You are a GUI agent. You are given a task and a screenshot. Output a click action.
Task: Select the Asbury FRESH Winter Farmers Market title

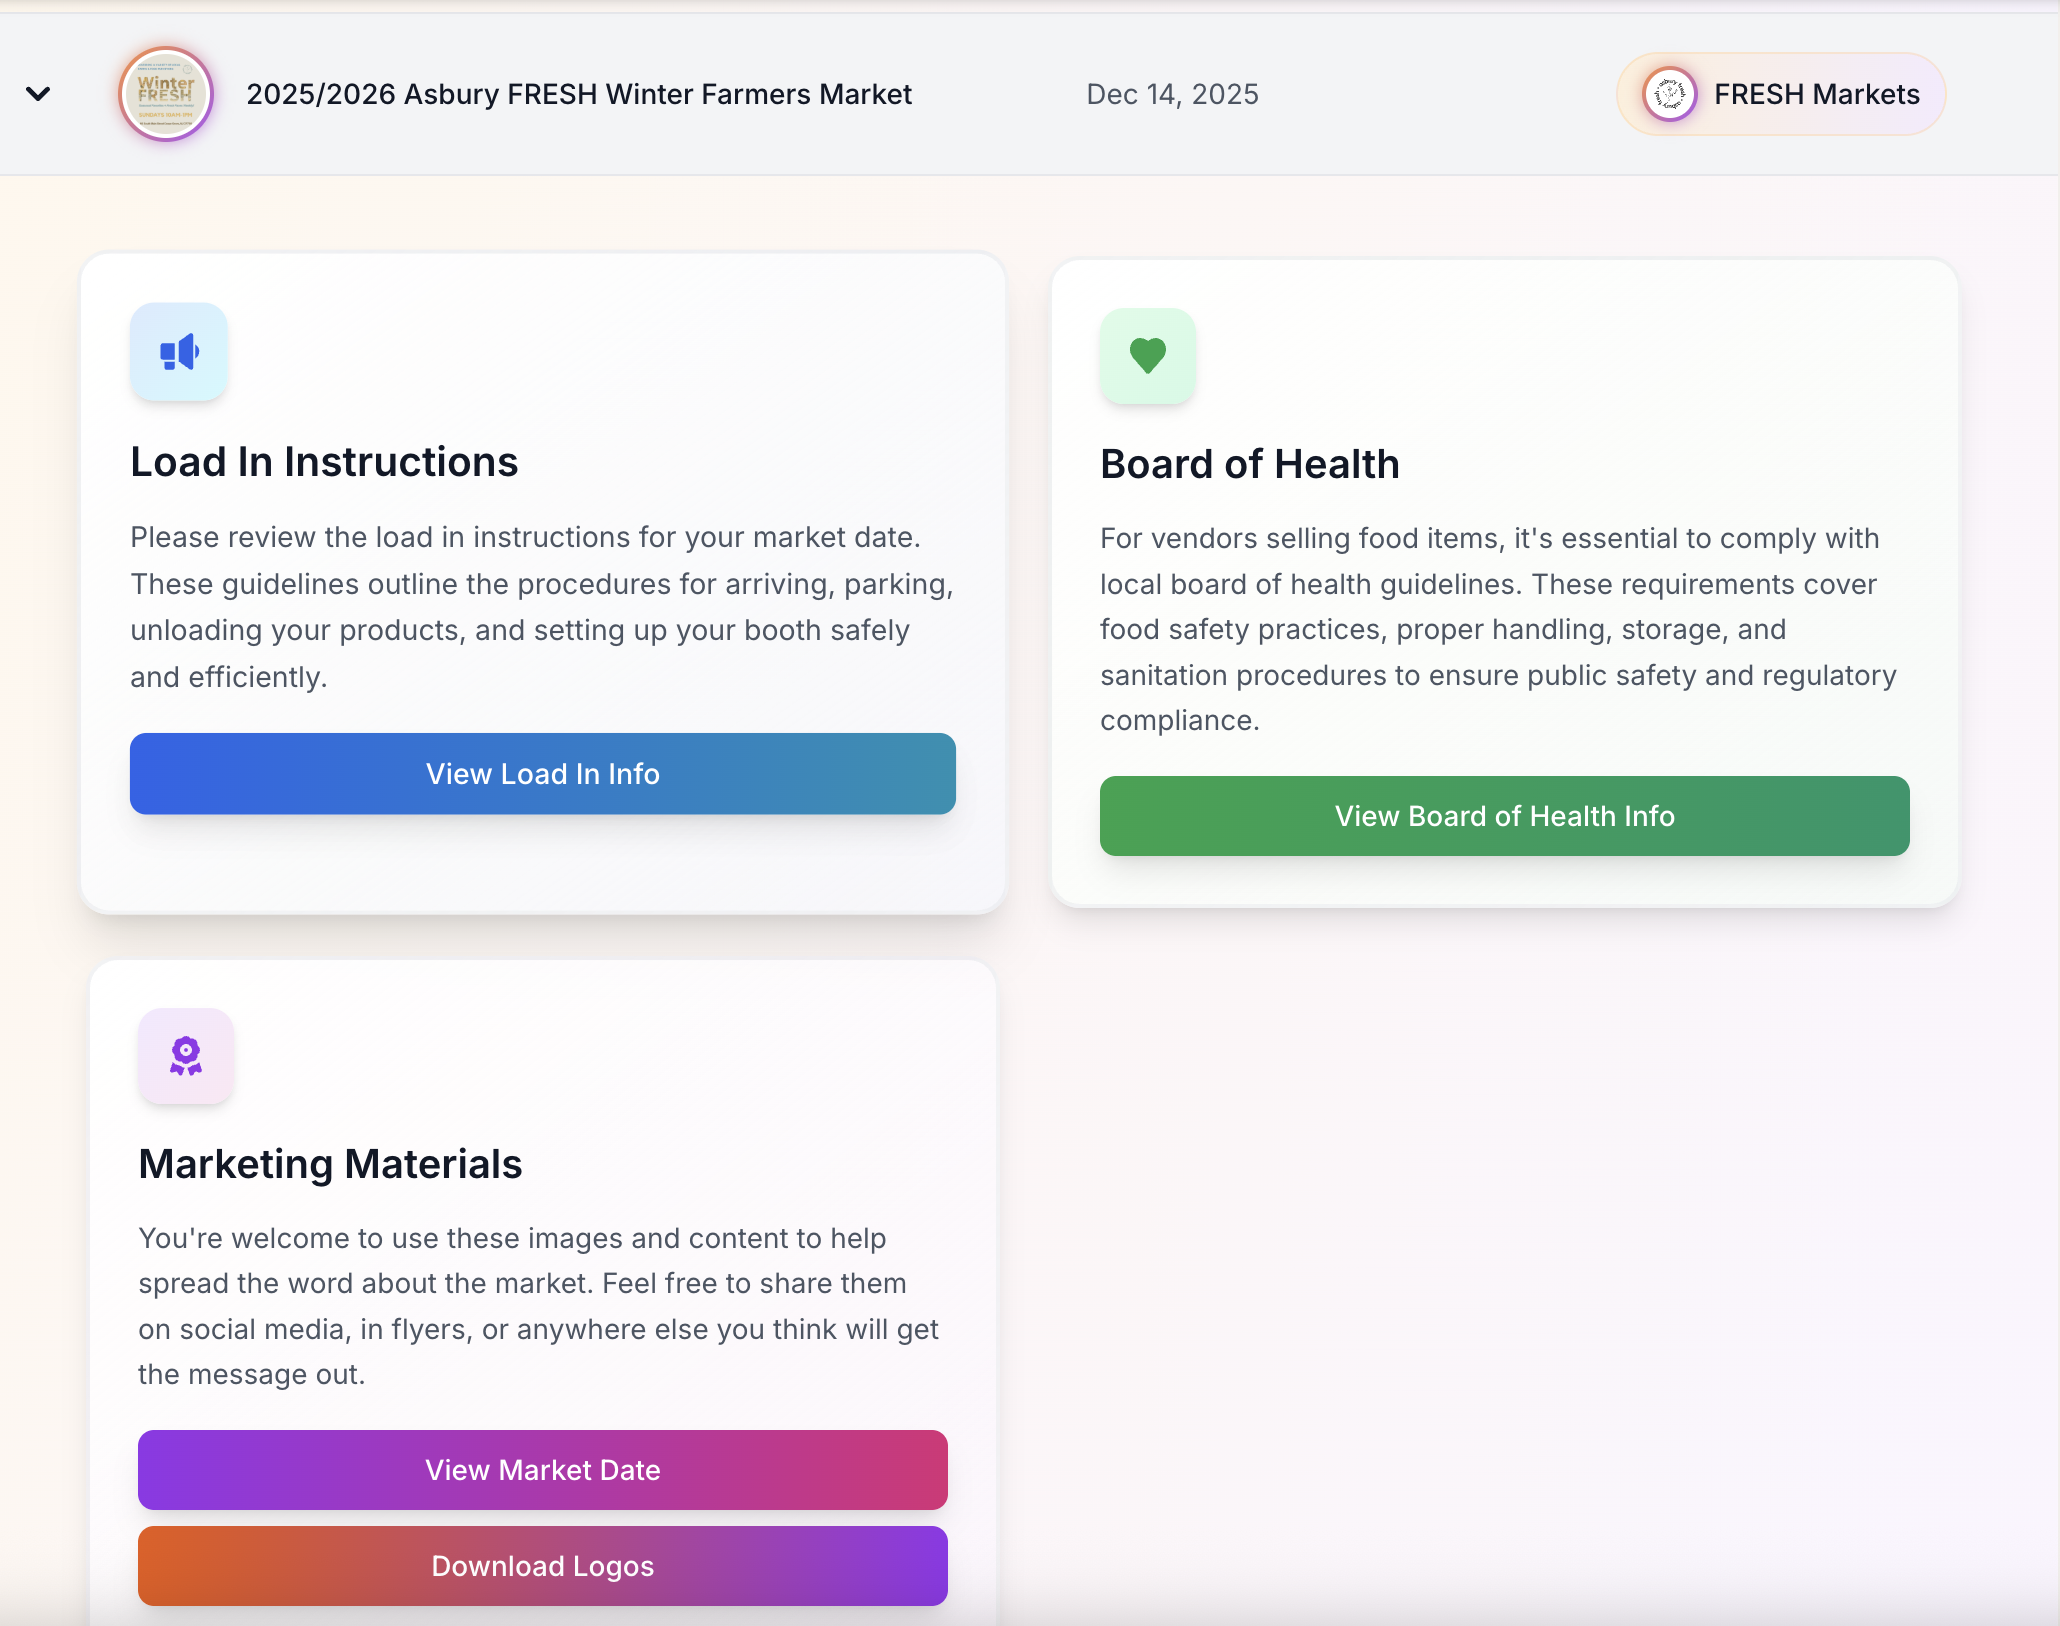[579, 94]
